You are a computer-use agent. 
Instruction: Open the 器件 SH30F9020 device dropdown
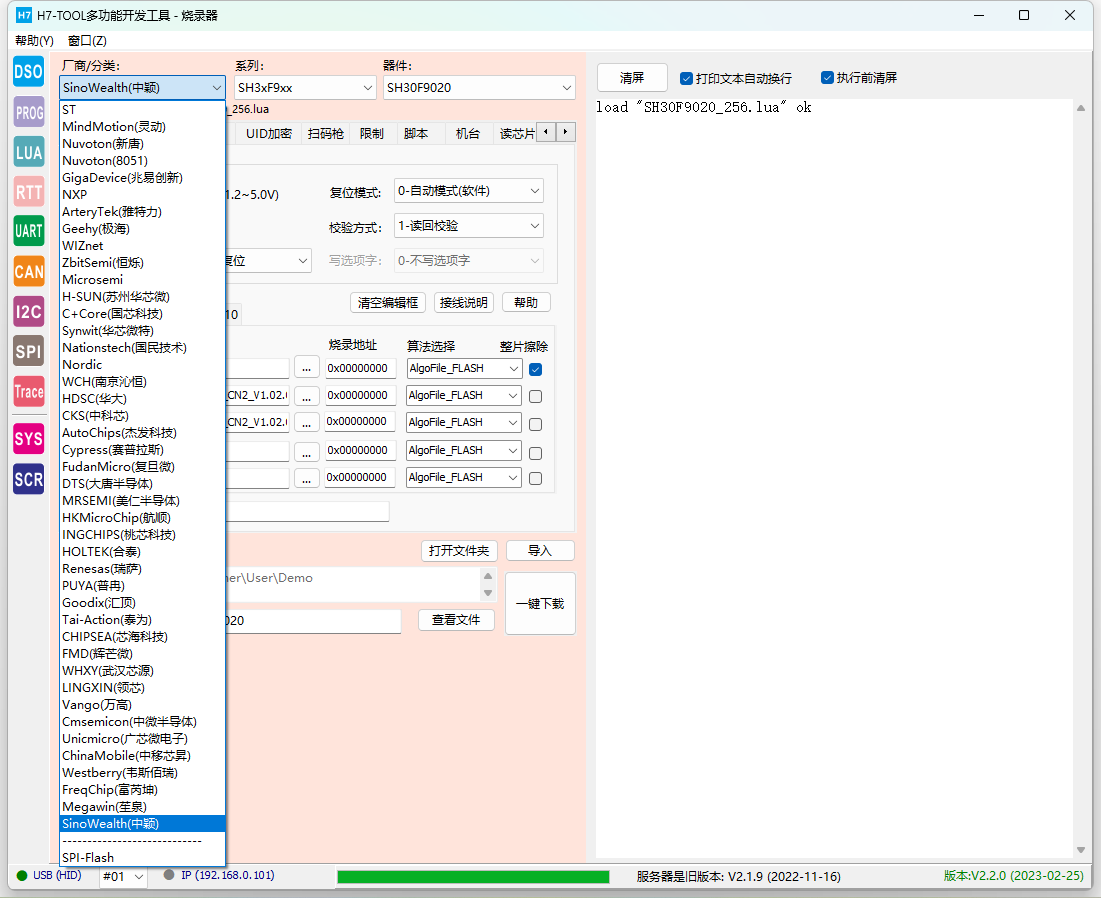click(479, 88)
